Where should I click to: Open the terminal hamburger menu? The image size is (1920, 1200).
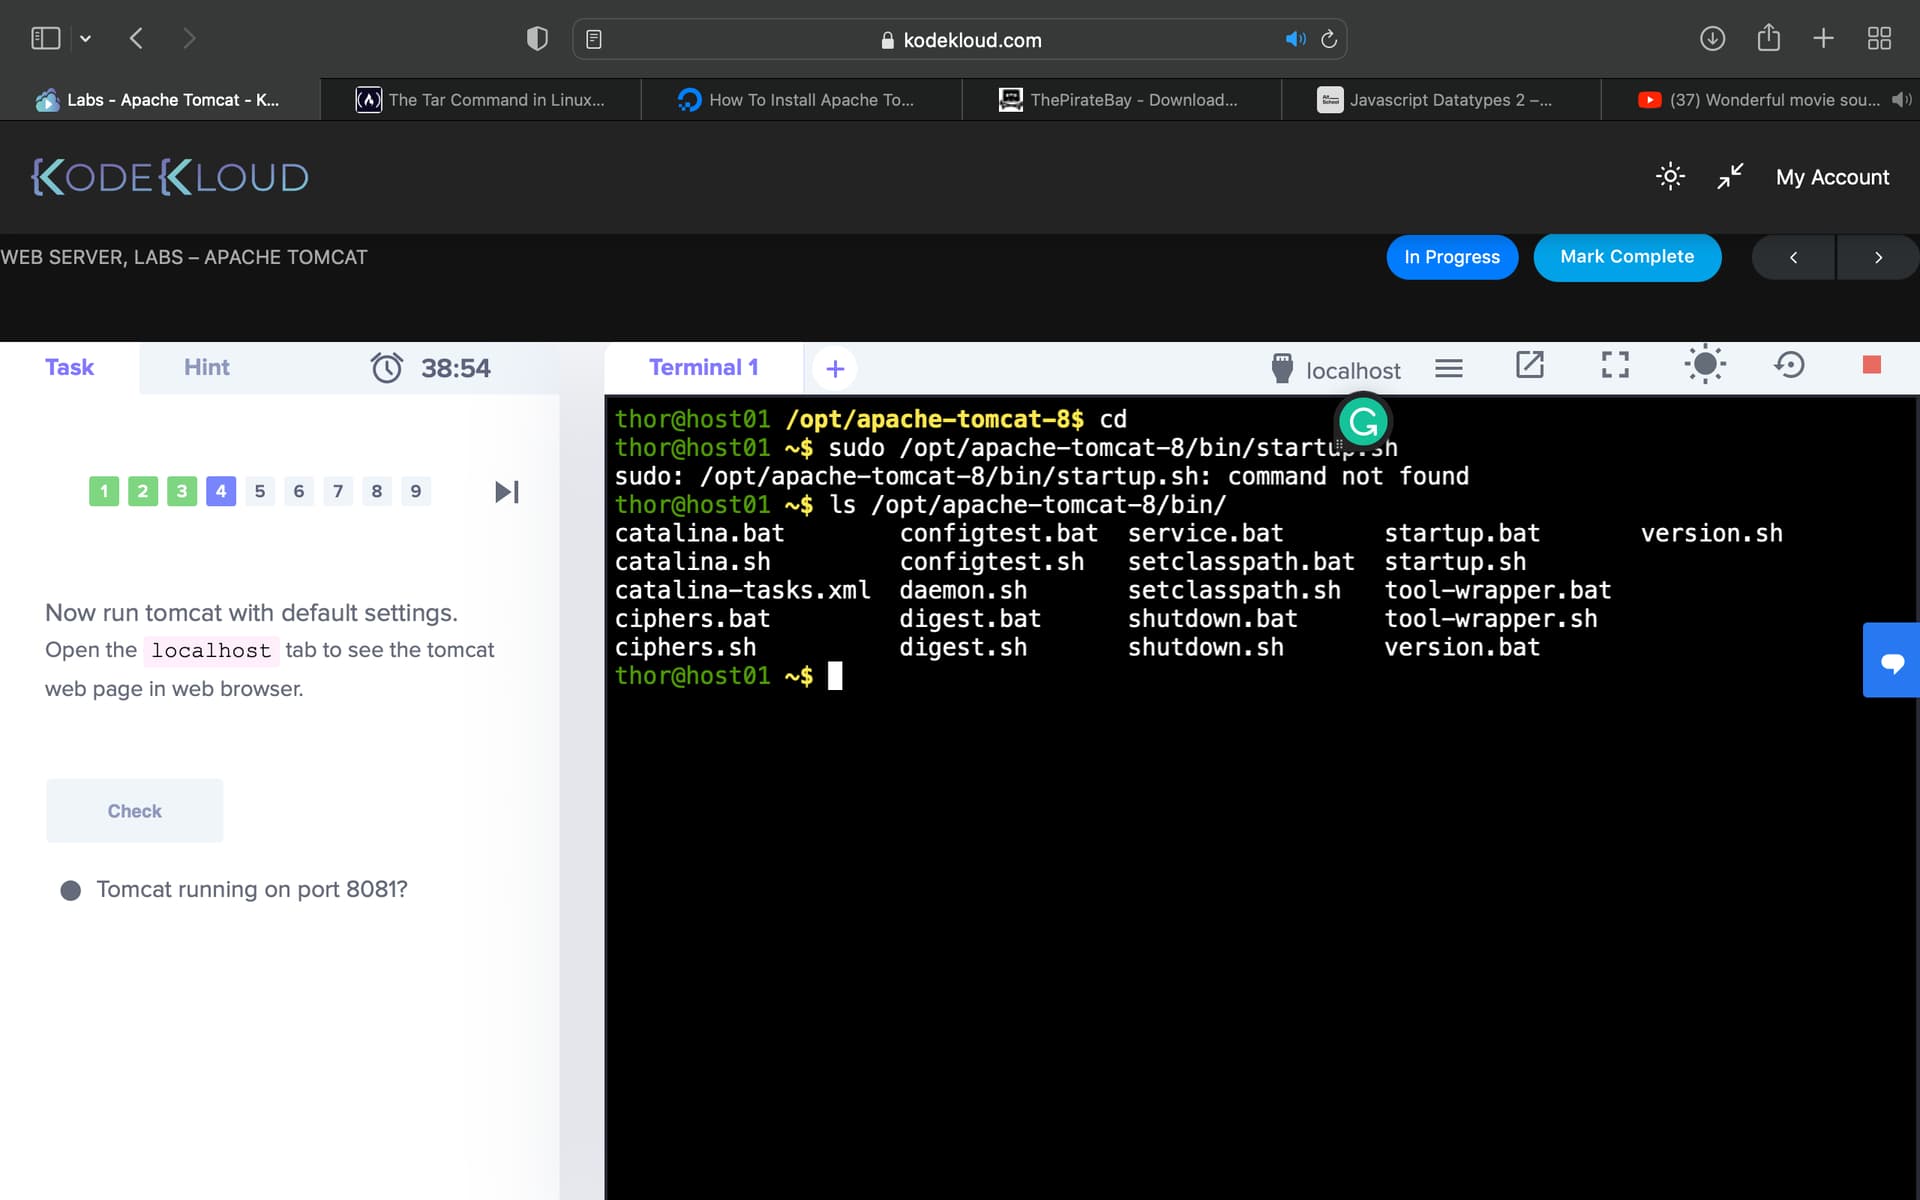pyautogui.click(x=1448, y=369)
